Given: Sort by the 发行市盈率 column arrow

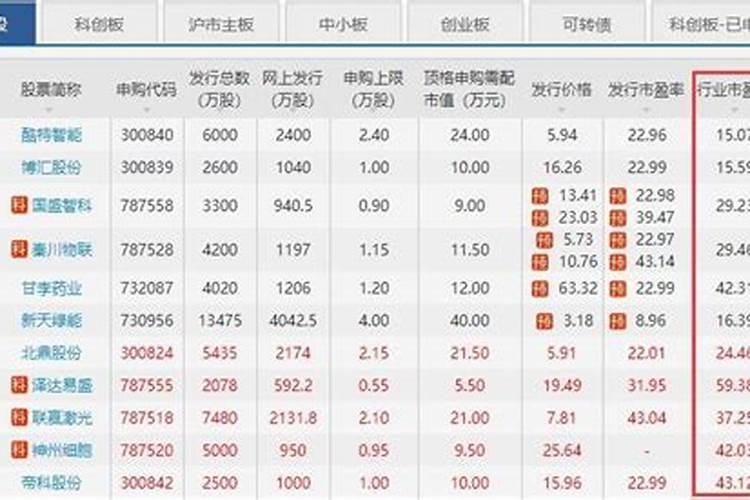Looking at the screenshot, I should pyautogui.click(x=646, y=110).
